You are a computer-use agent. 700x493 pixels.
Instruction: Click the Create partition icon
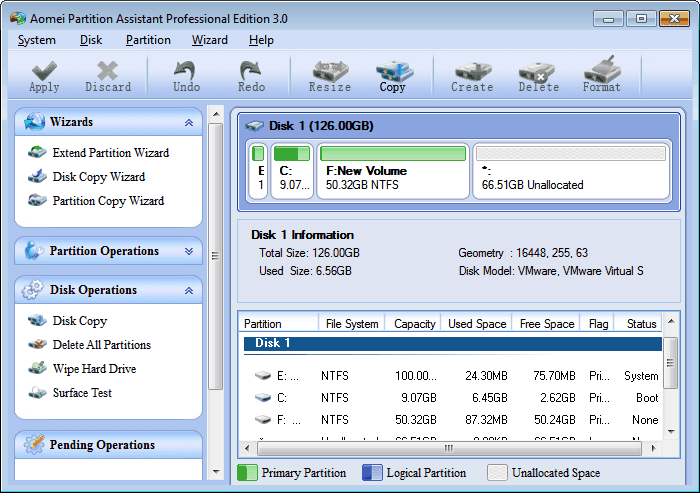coord(472,71)
